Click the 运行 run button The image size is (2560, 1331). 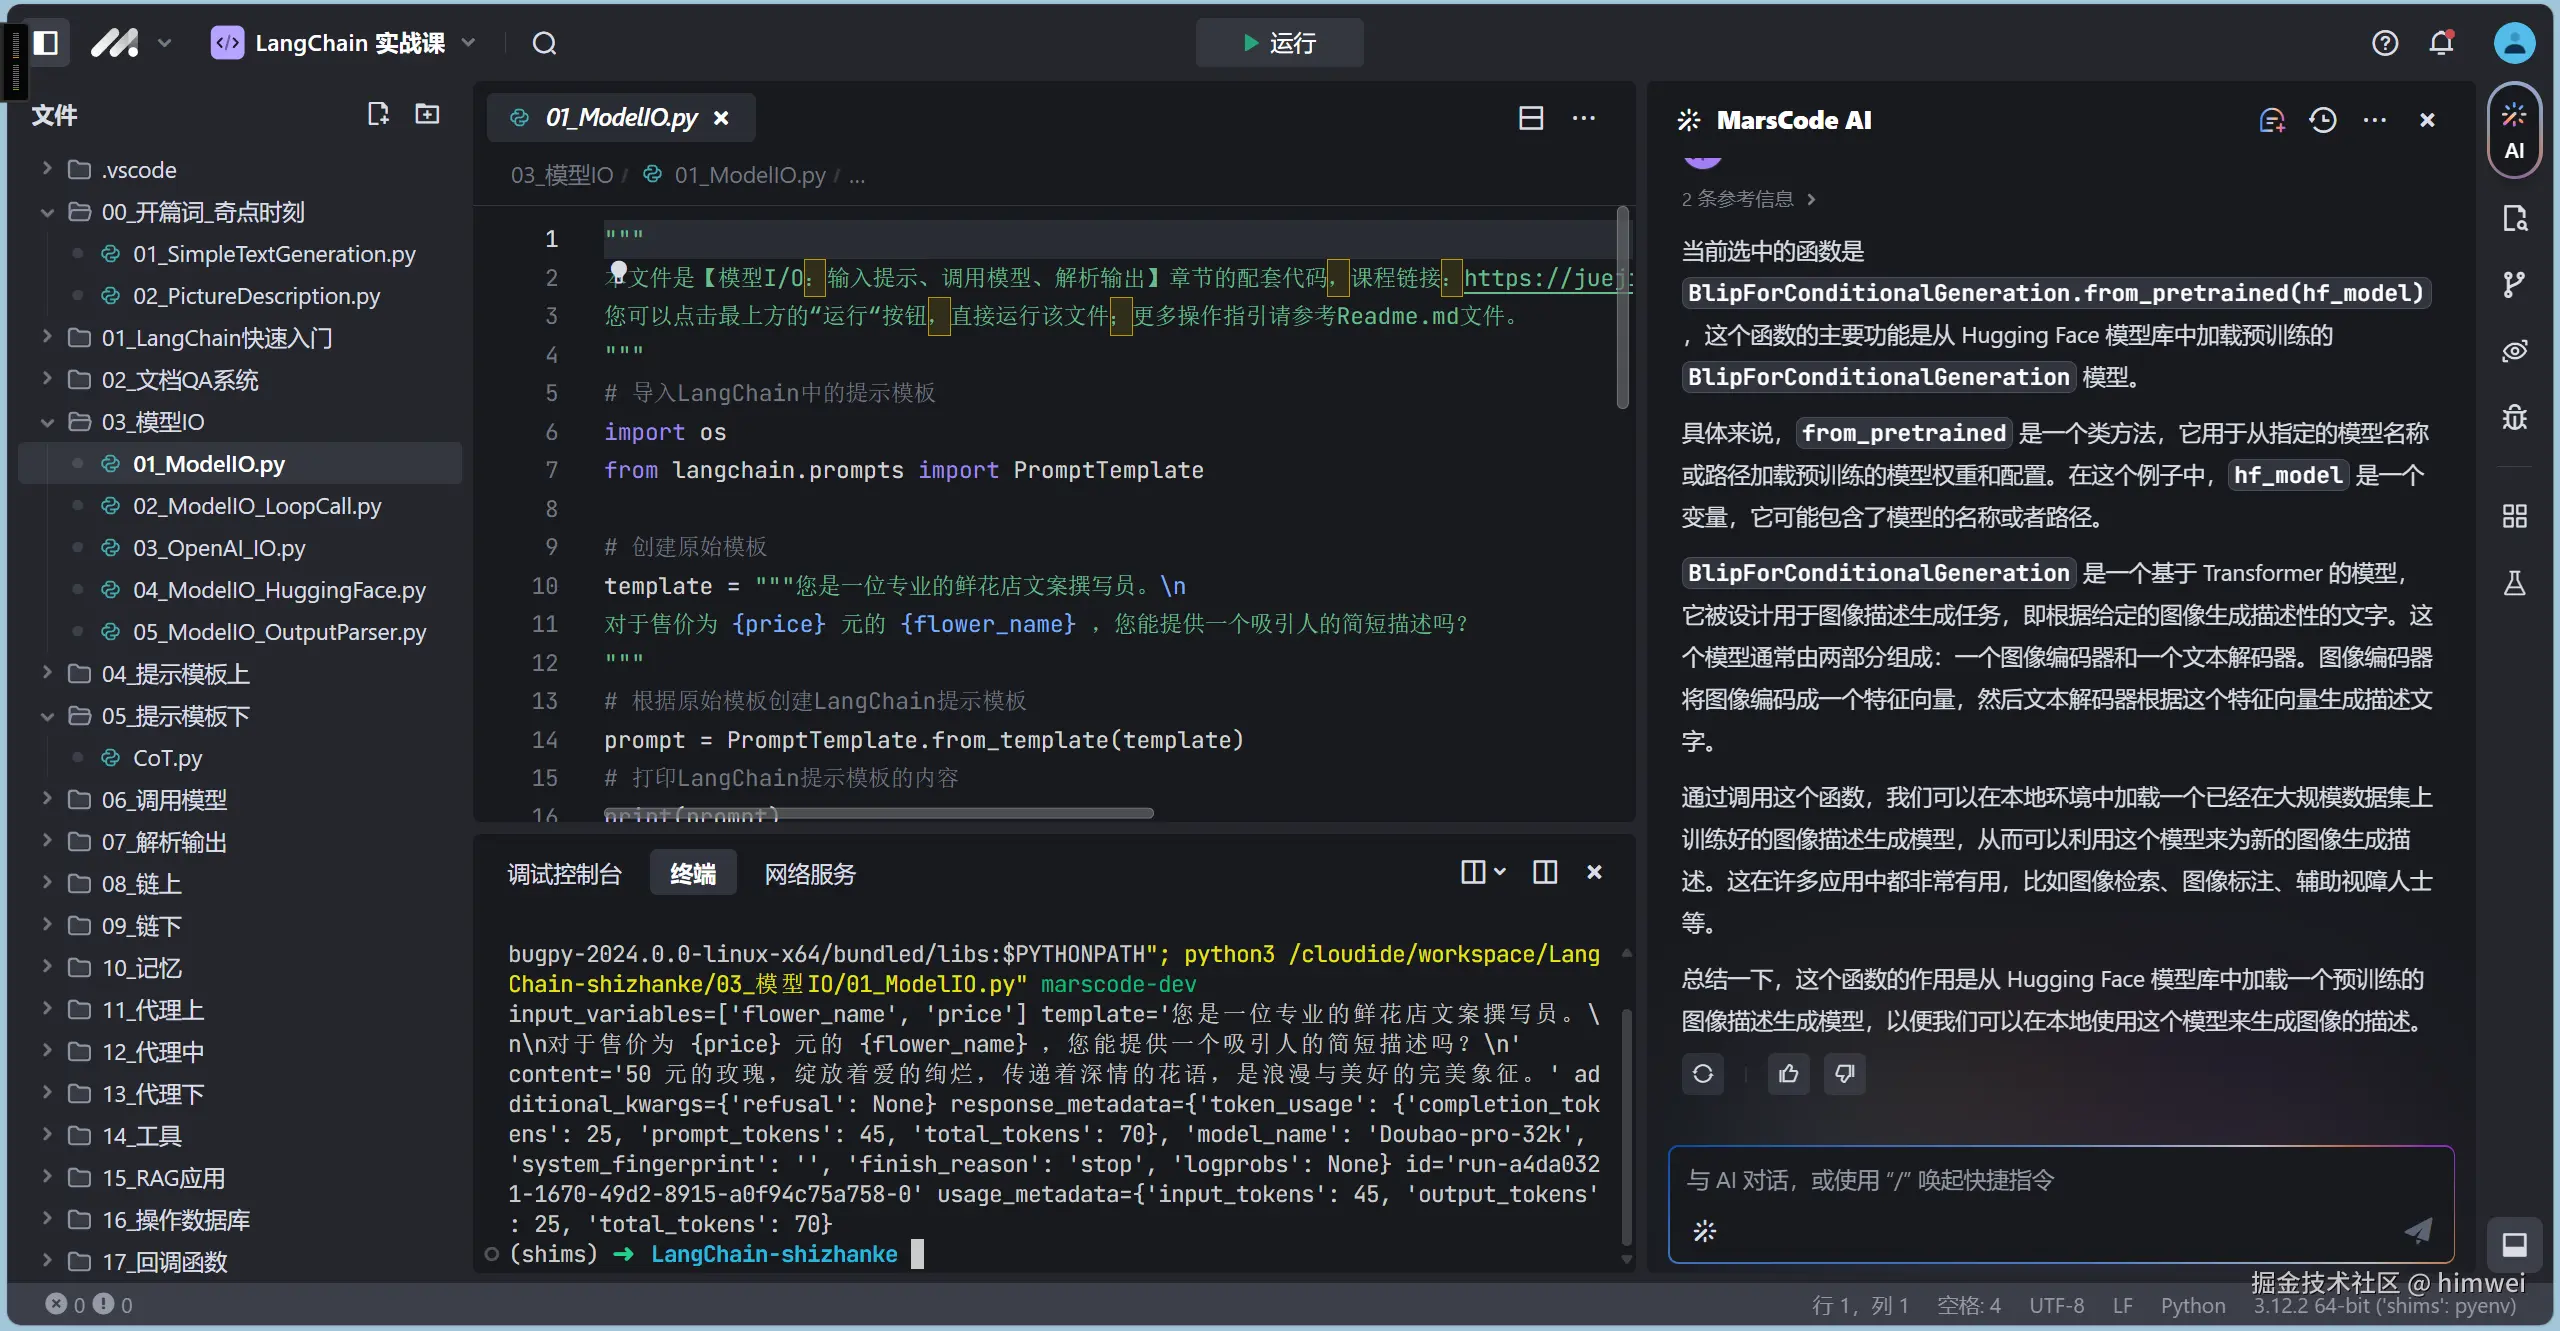1278,43
